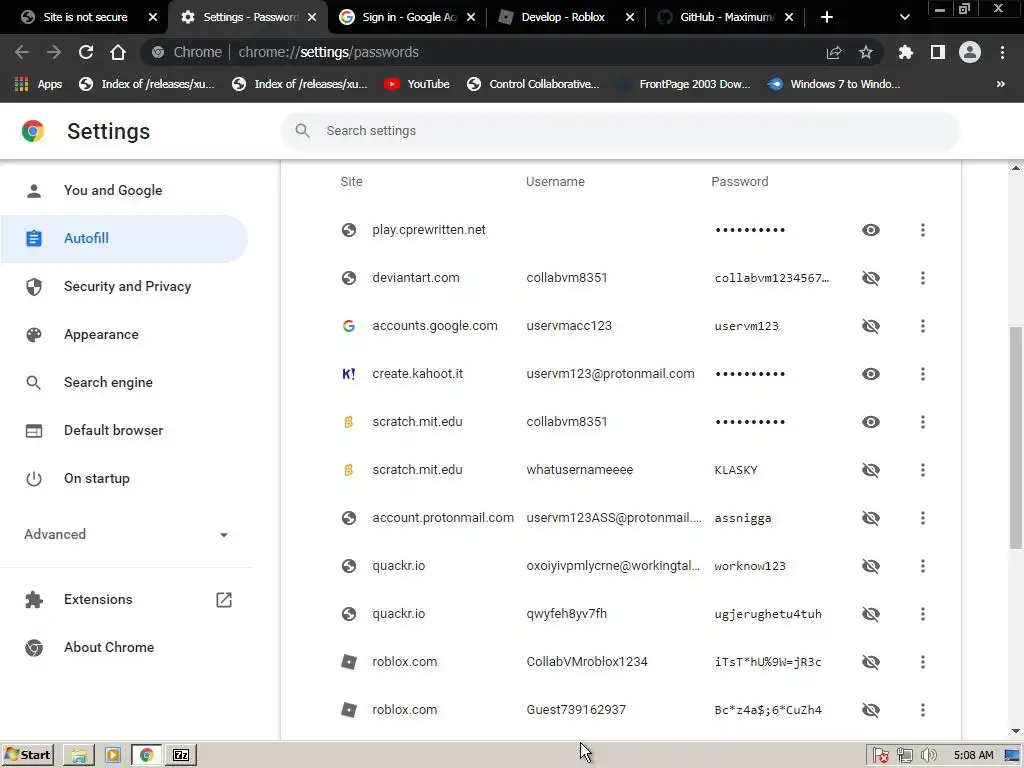Share this page icon

tap(834, 52)
